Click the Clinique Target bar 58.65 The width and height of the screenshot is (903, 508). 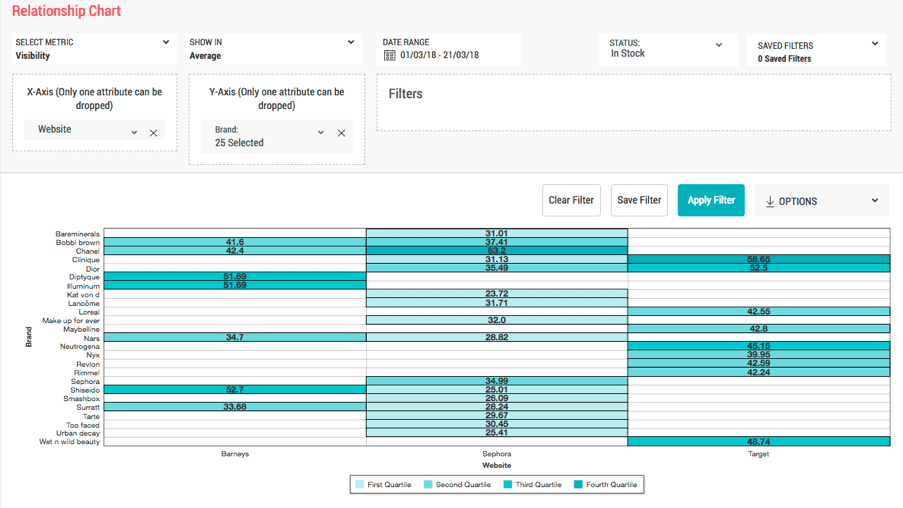pos(758,259)
